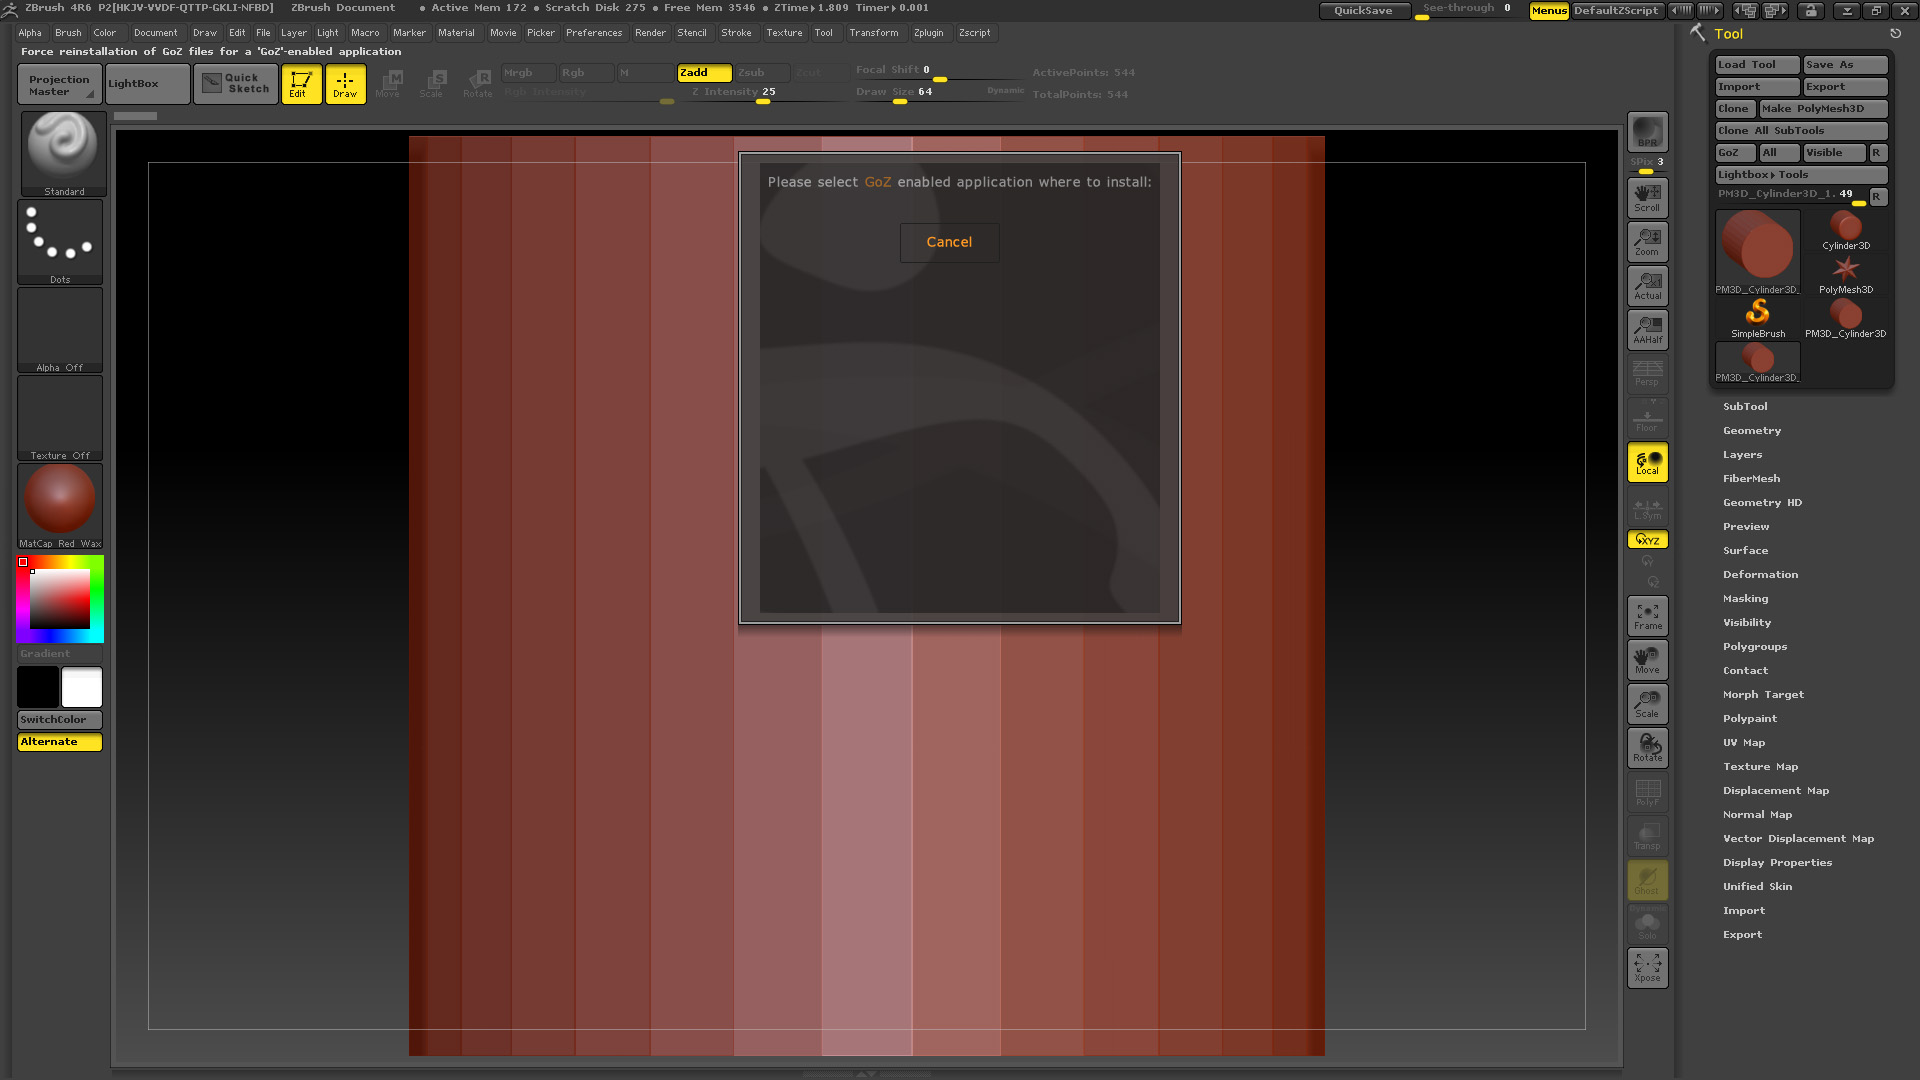1920x1080 pixels.
Task: Click the AAHalf view icon
Action: tap(1647, 329)
